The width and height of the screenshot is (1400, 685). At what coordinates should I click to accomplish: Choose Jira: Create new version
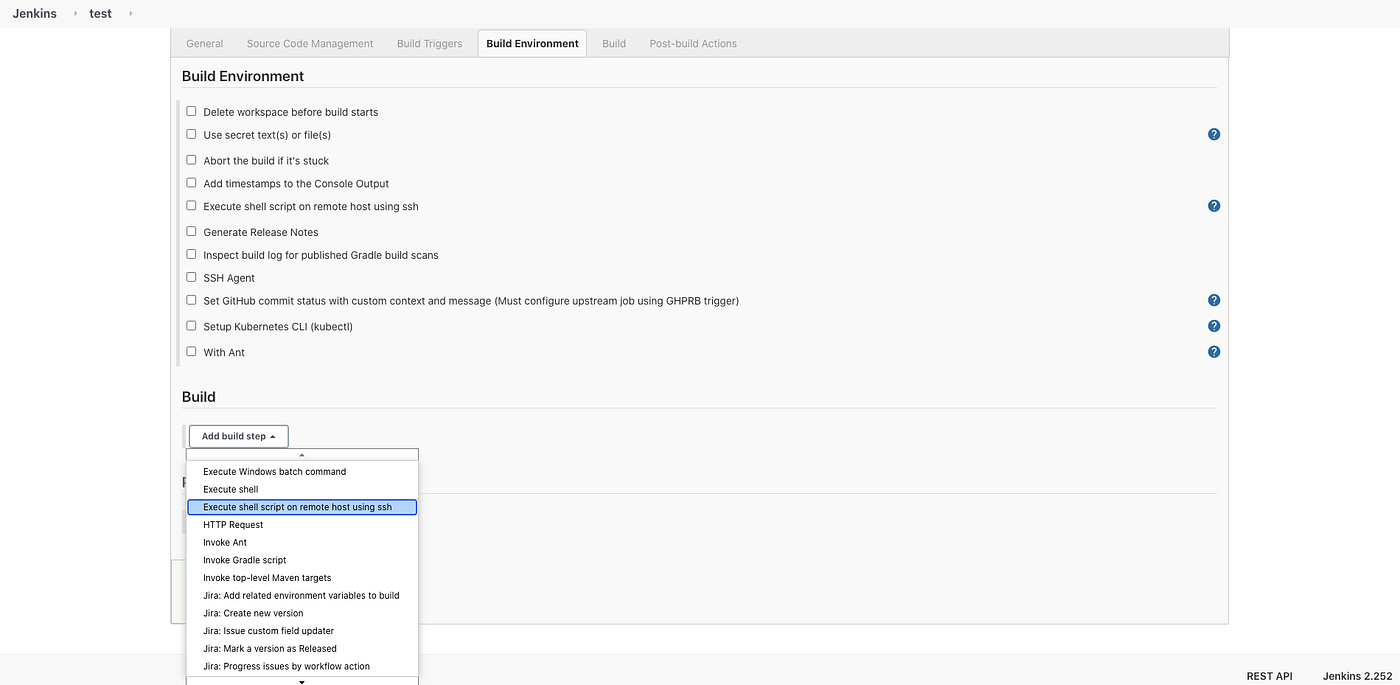tap(302, 613)
